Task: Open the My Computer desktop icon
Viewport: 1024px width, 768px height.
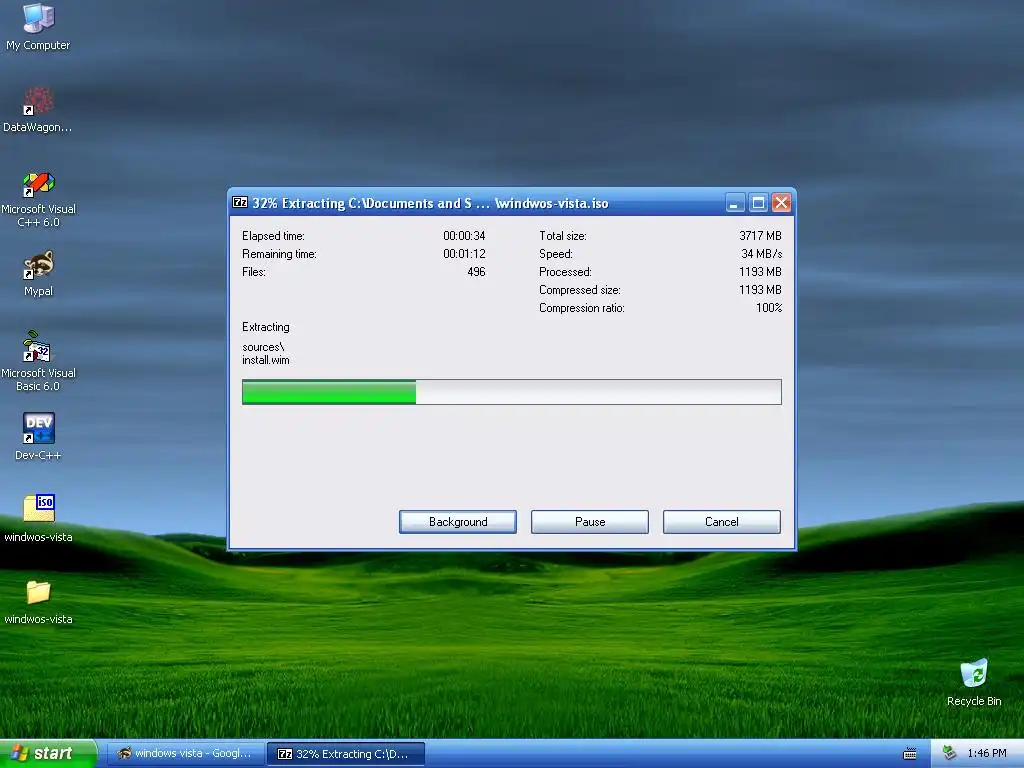Action: pyautogui.click(x=38, y=26)
